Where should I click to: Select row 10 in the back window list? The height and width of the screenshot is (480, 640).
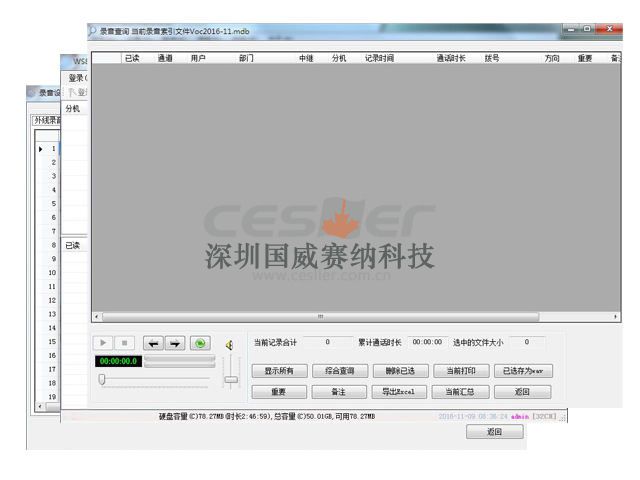(x=48, y=273)
